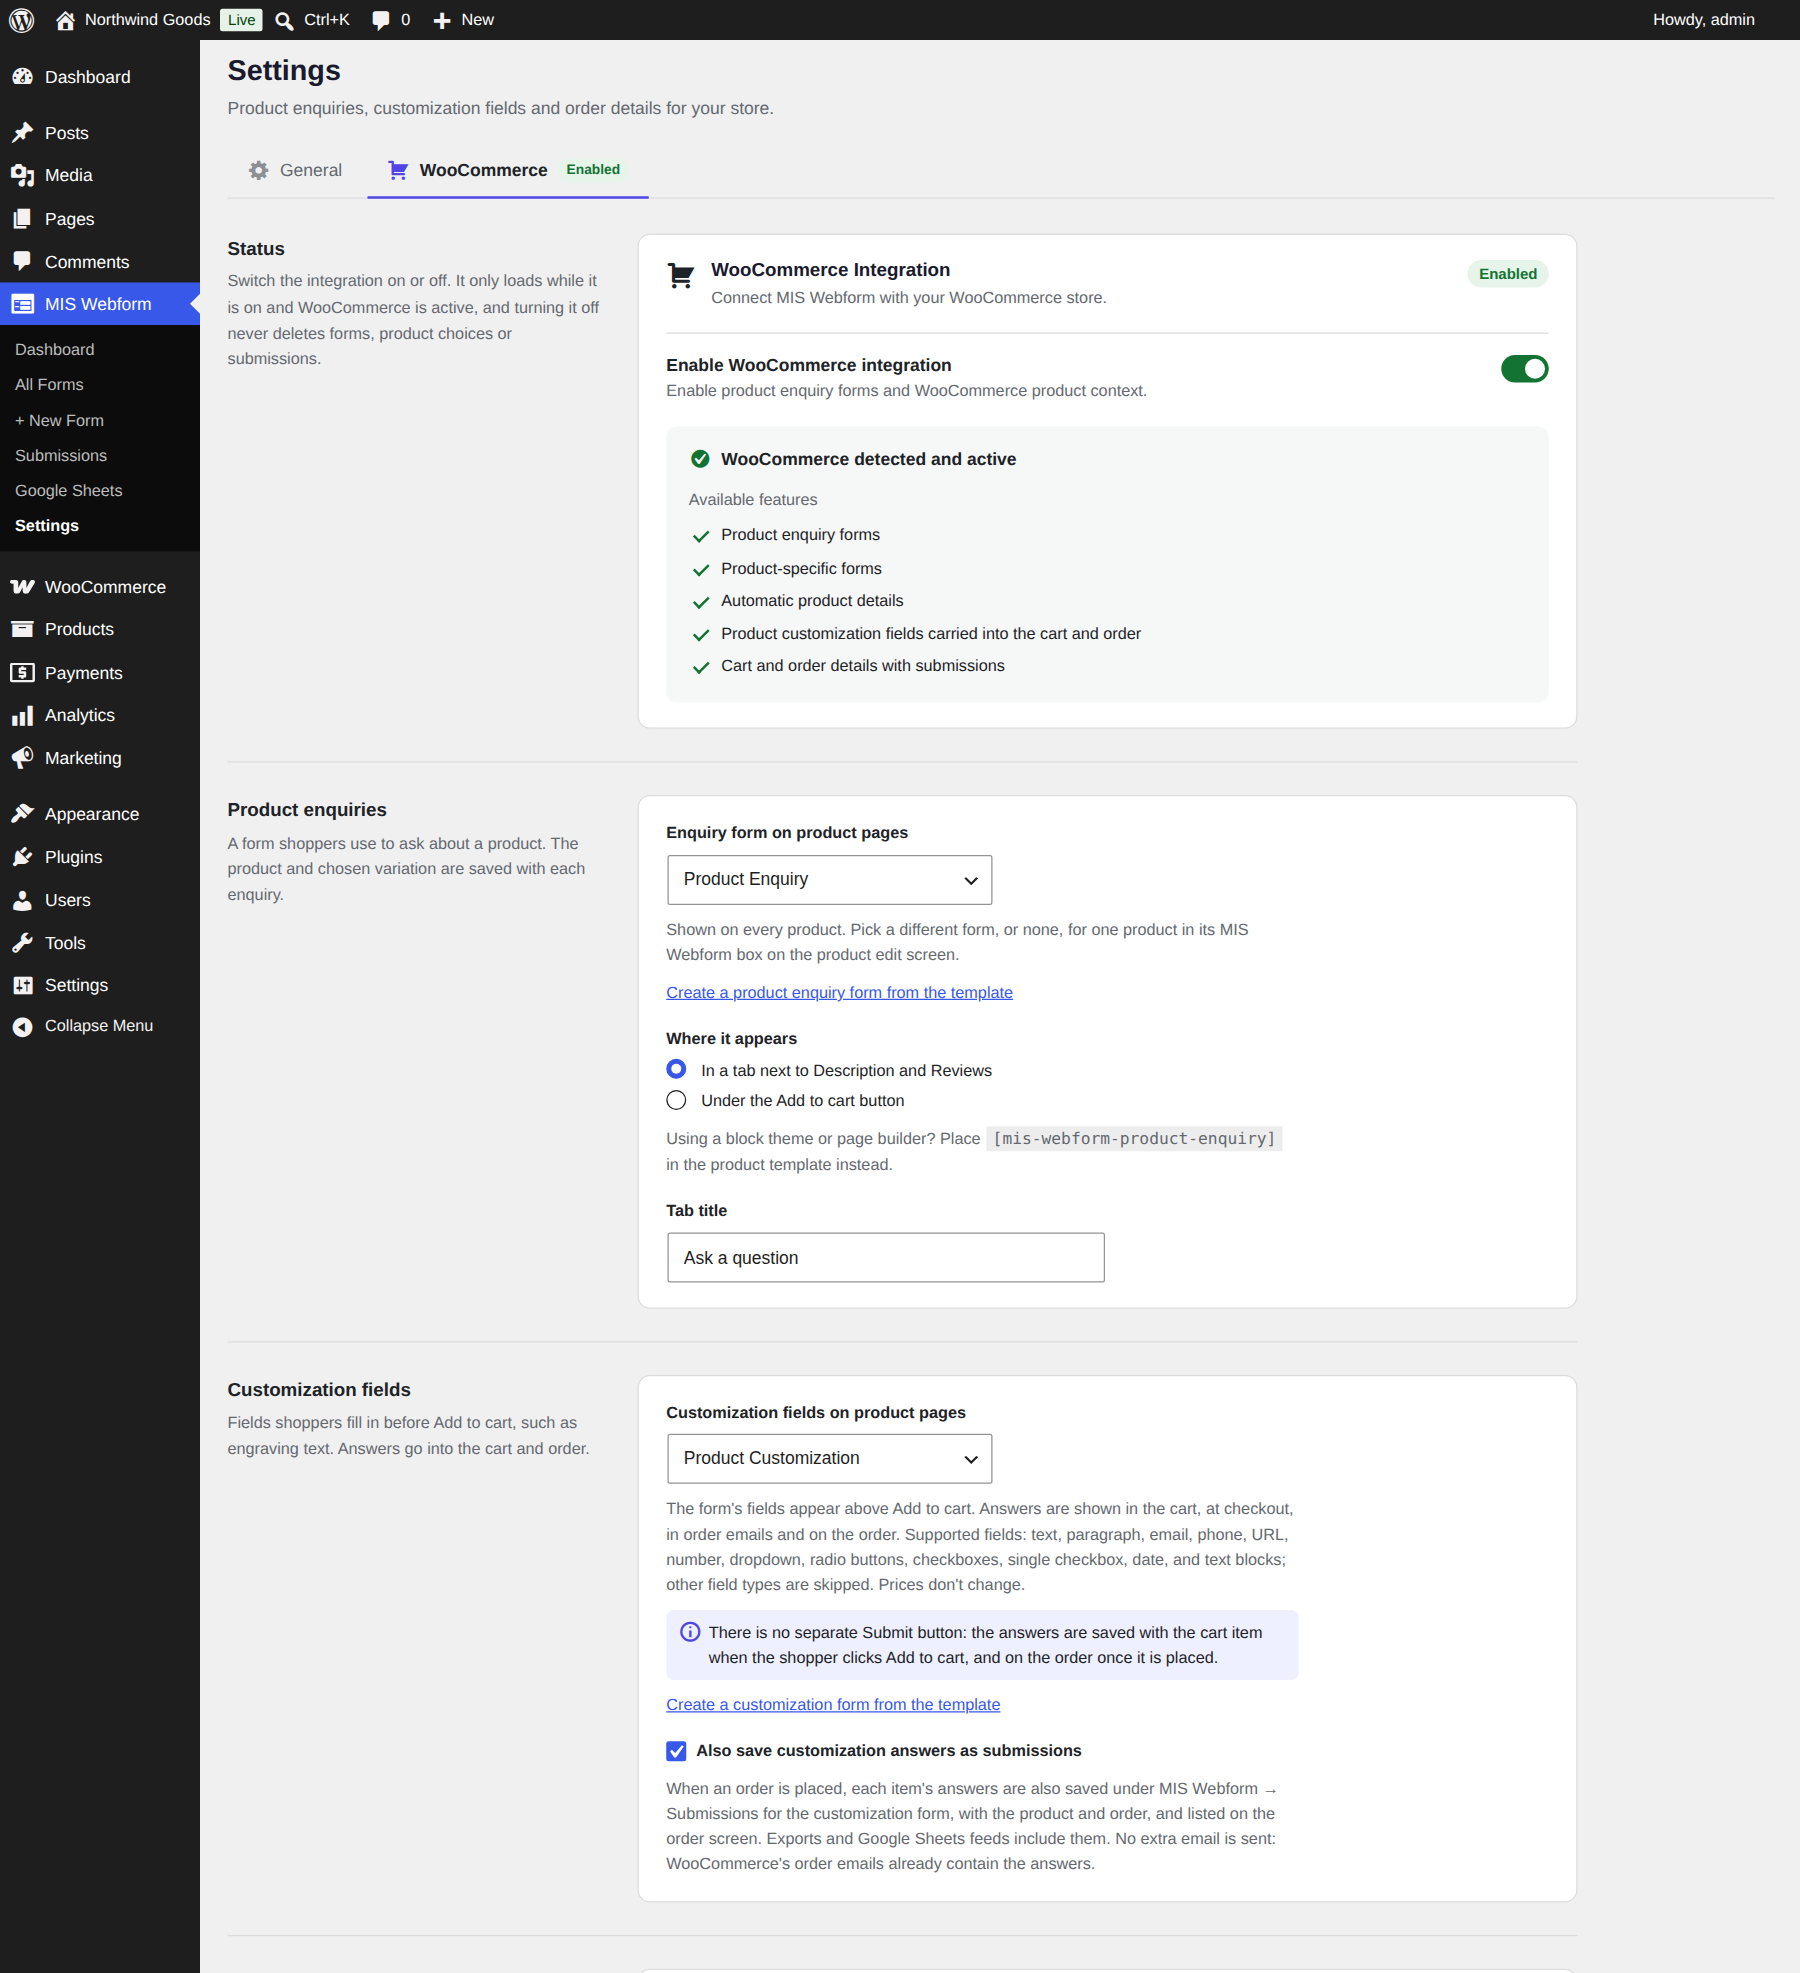Focus the Tab title input field
Image resolution: width=1800 pixels, height=1973 pixels.
886,1258
